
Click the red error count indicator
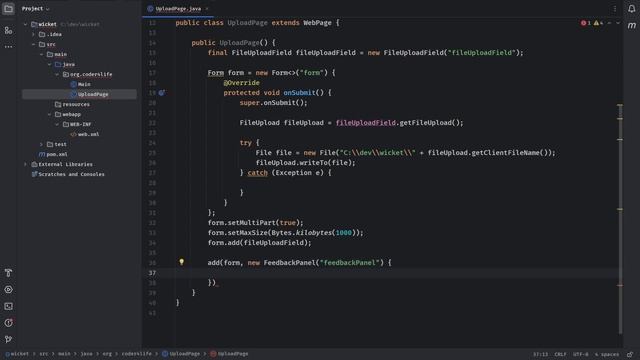[586, 23]
